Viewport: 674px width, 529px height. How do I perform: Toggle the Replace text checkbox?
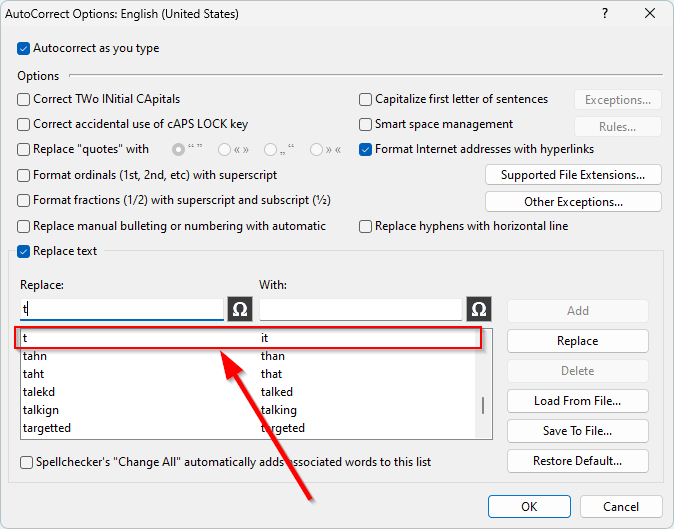24,251
